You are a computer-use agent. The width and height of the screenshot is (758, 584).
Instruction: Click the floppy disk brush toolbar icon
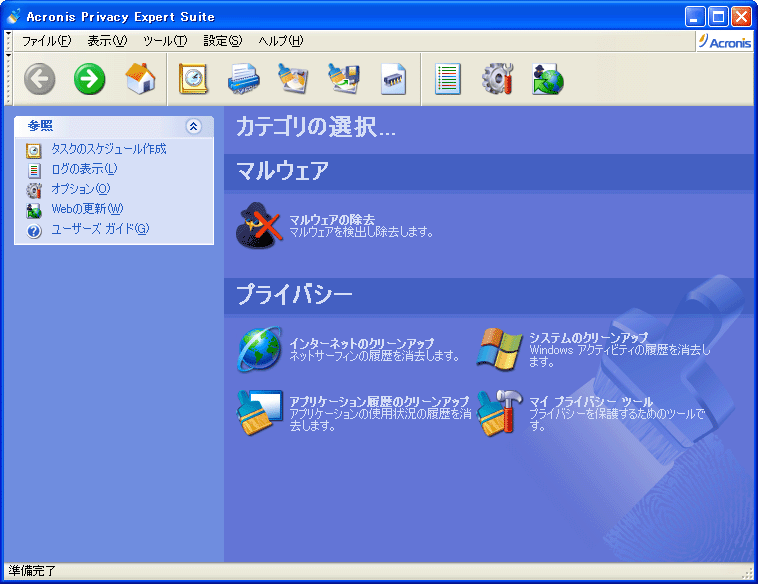click(343, 79)
